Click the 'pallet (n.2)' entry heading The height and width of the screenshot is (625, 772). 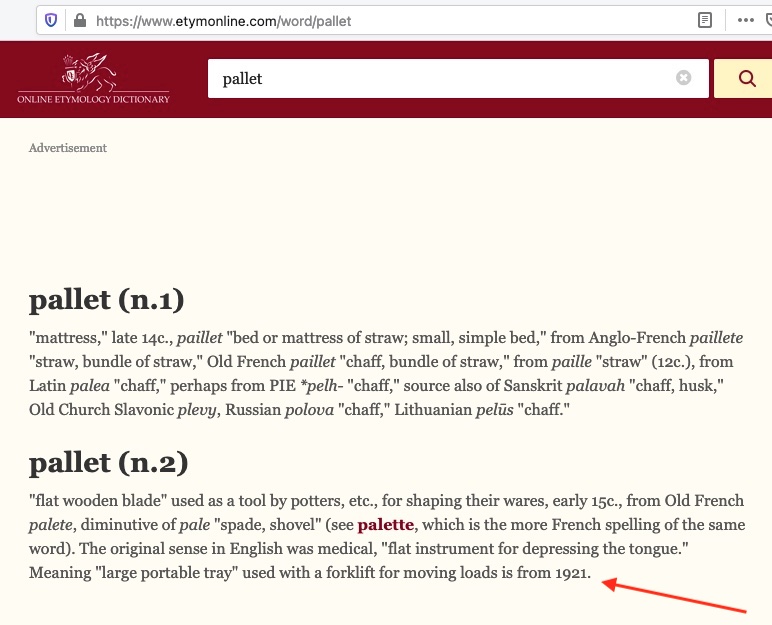click(109, 463)
